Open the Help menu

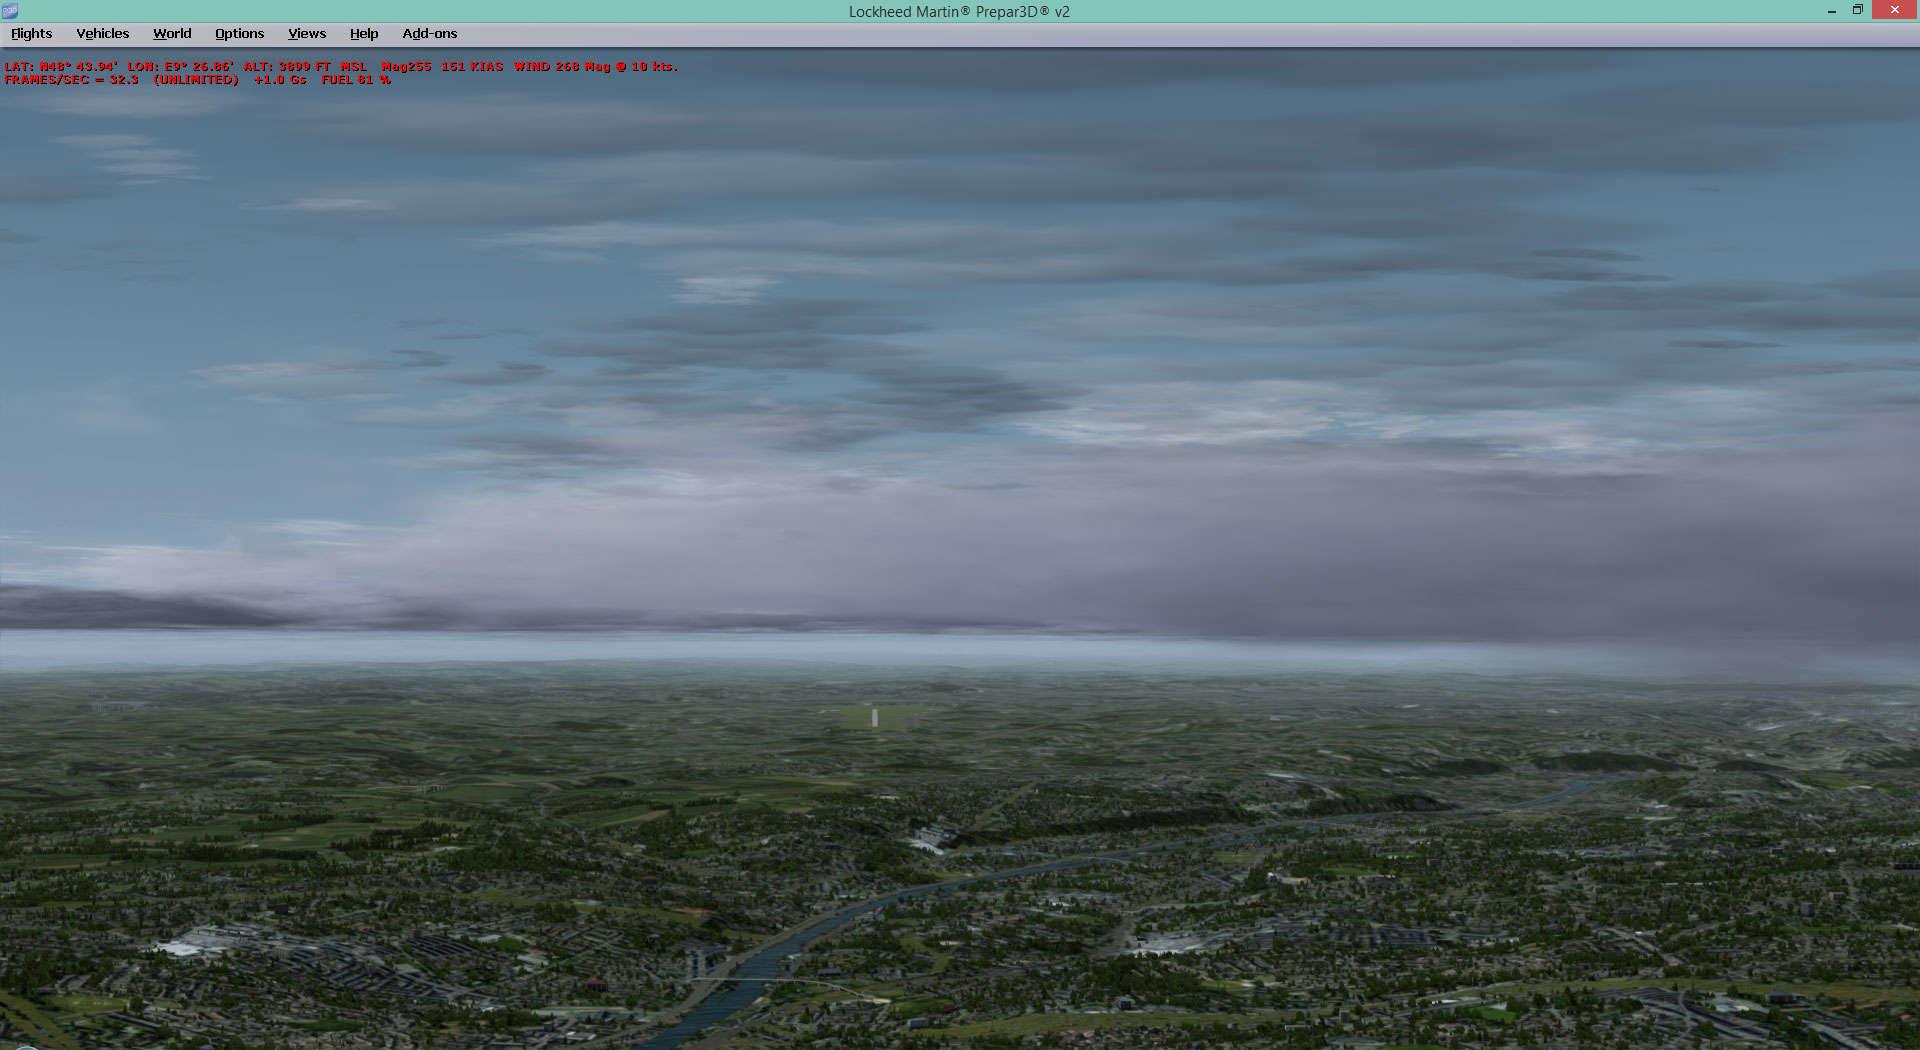[364, 33]
